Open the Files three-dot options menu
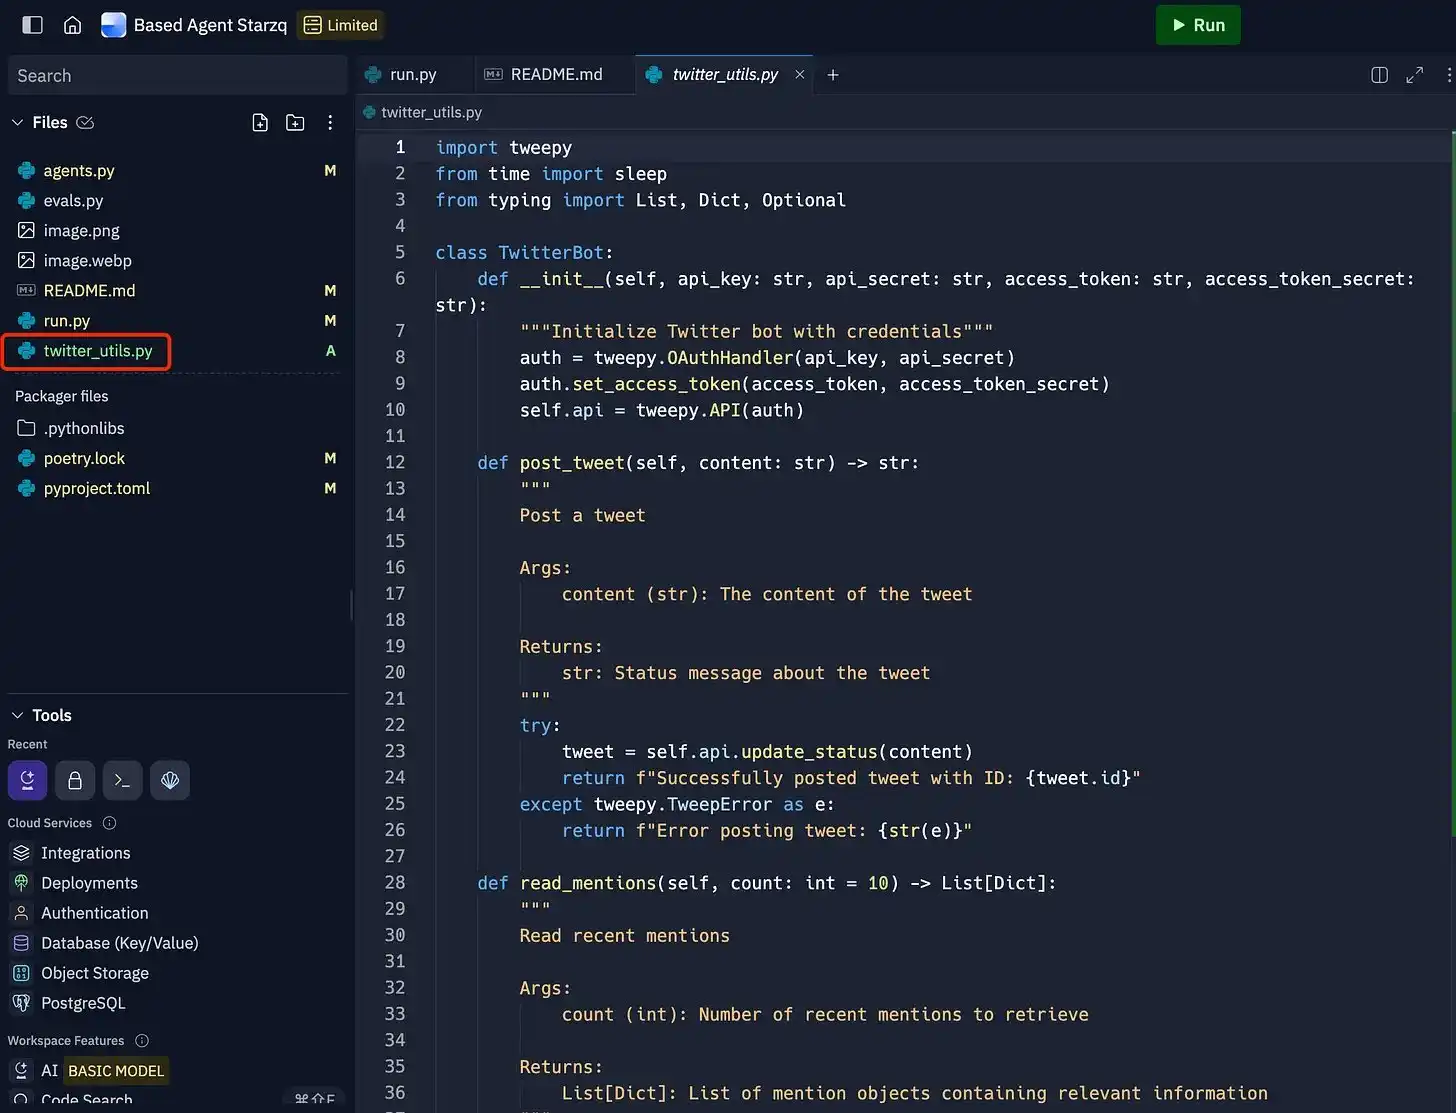This screenshot has height=1113, width=1456. click(x=330, y=122)
